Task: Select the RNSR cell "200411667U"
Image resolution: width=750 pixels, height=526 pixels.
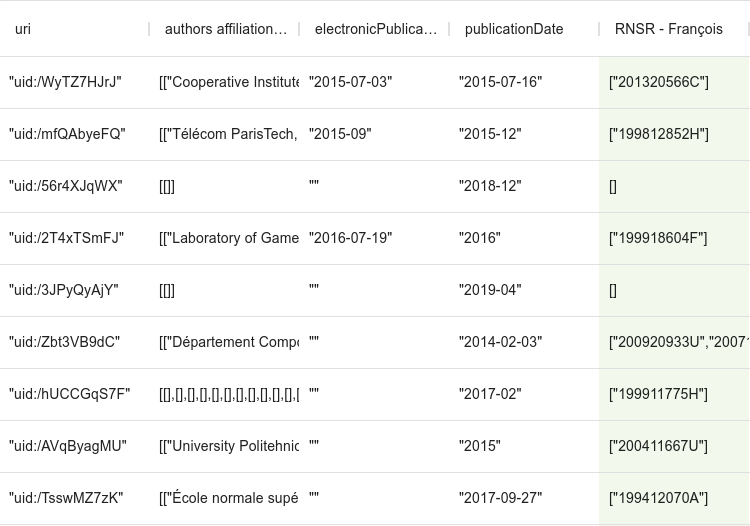Action: tap(658, 446)
